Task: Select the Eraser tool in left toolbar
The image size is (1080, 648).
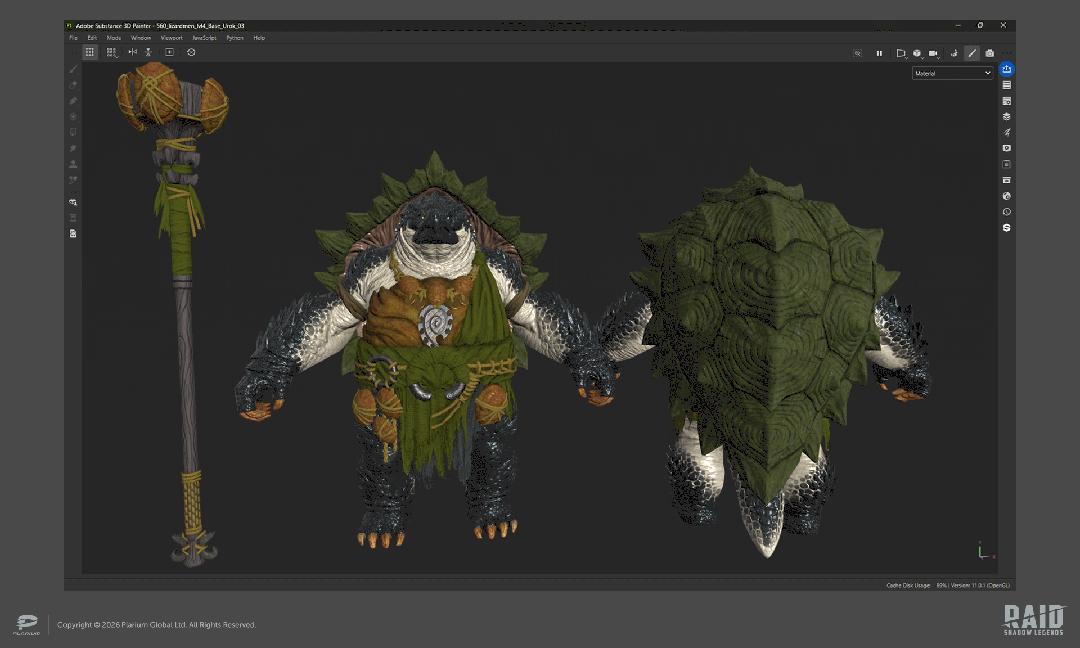Action: point(73,85)
